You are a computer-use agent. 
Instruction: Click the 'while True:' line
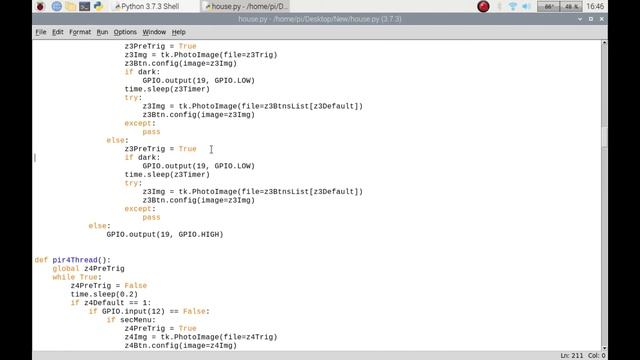[77, 277]
